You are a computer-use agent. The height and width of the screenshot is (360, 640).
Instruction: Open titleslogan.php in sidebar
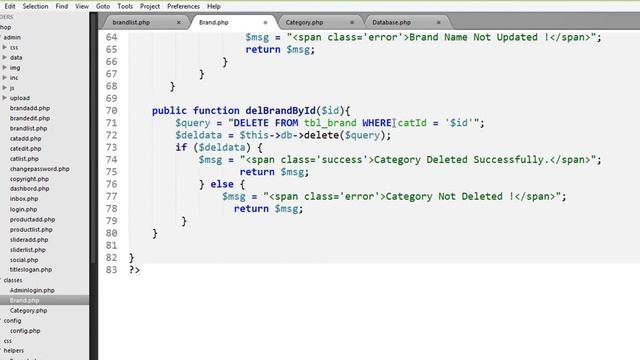31,269
